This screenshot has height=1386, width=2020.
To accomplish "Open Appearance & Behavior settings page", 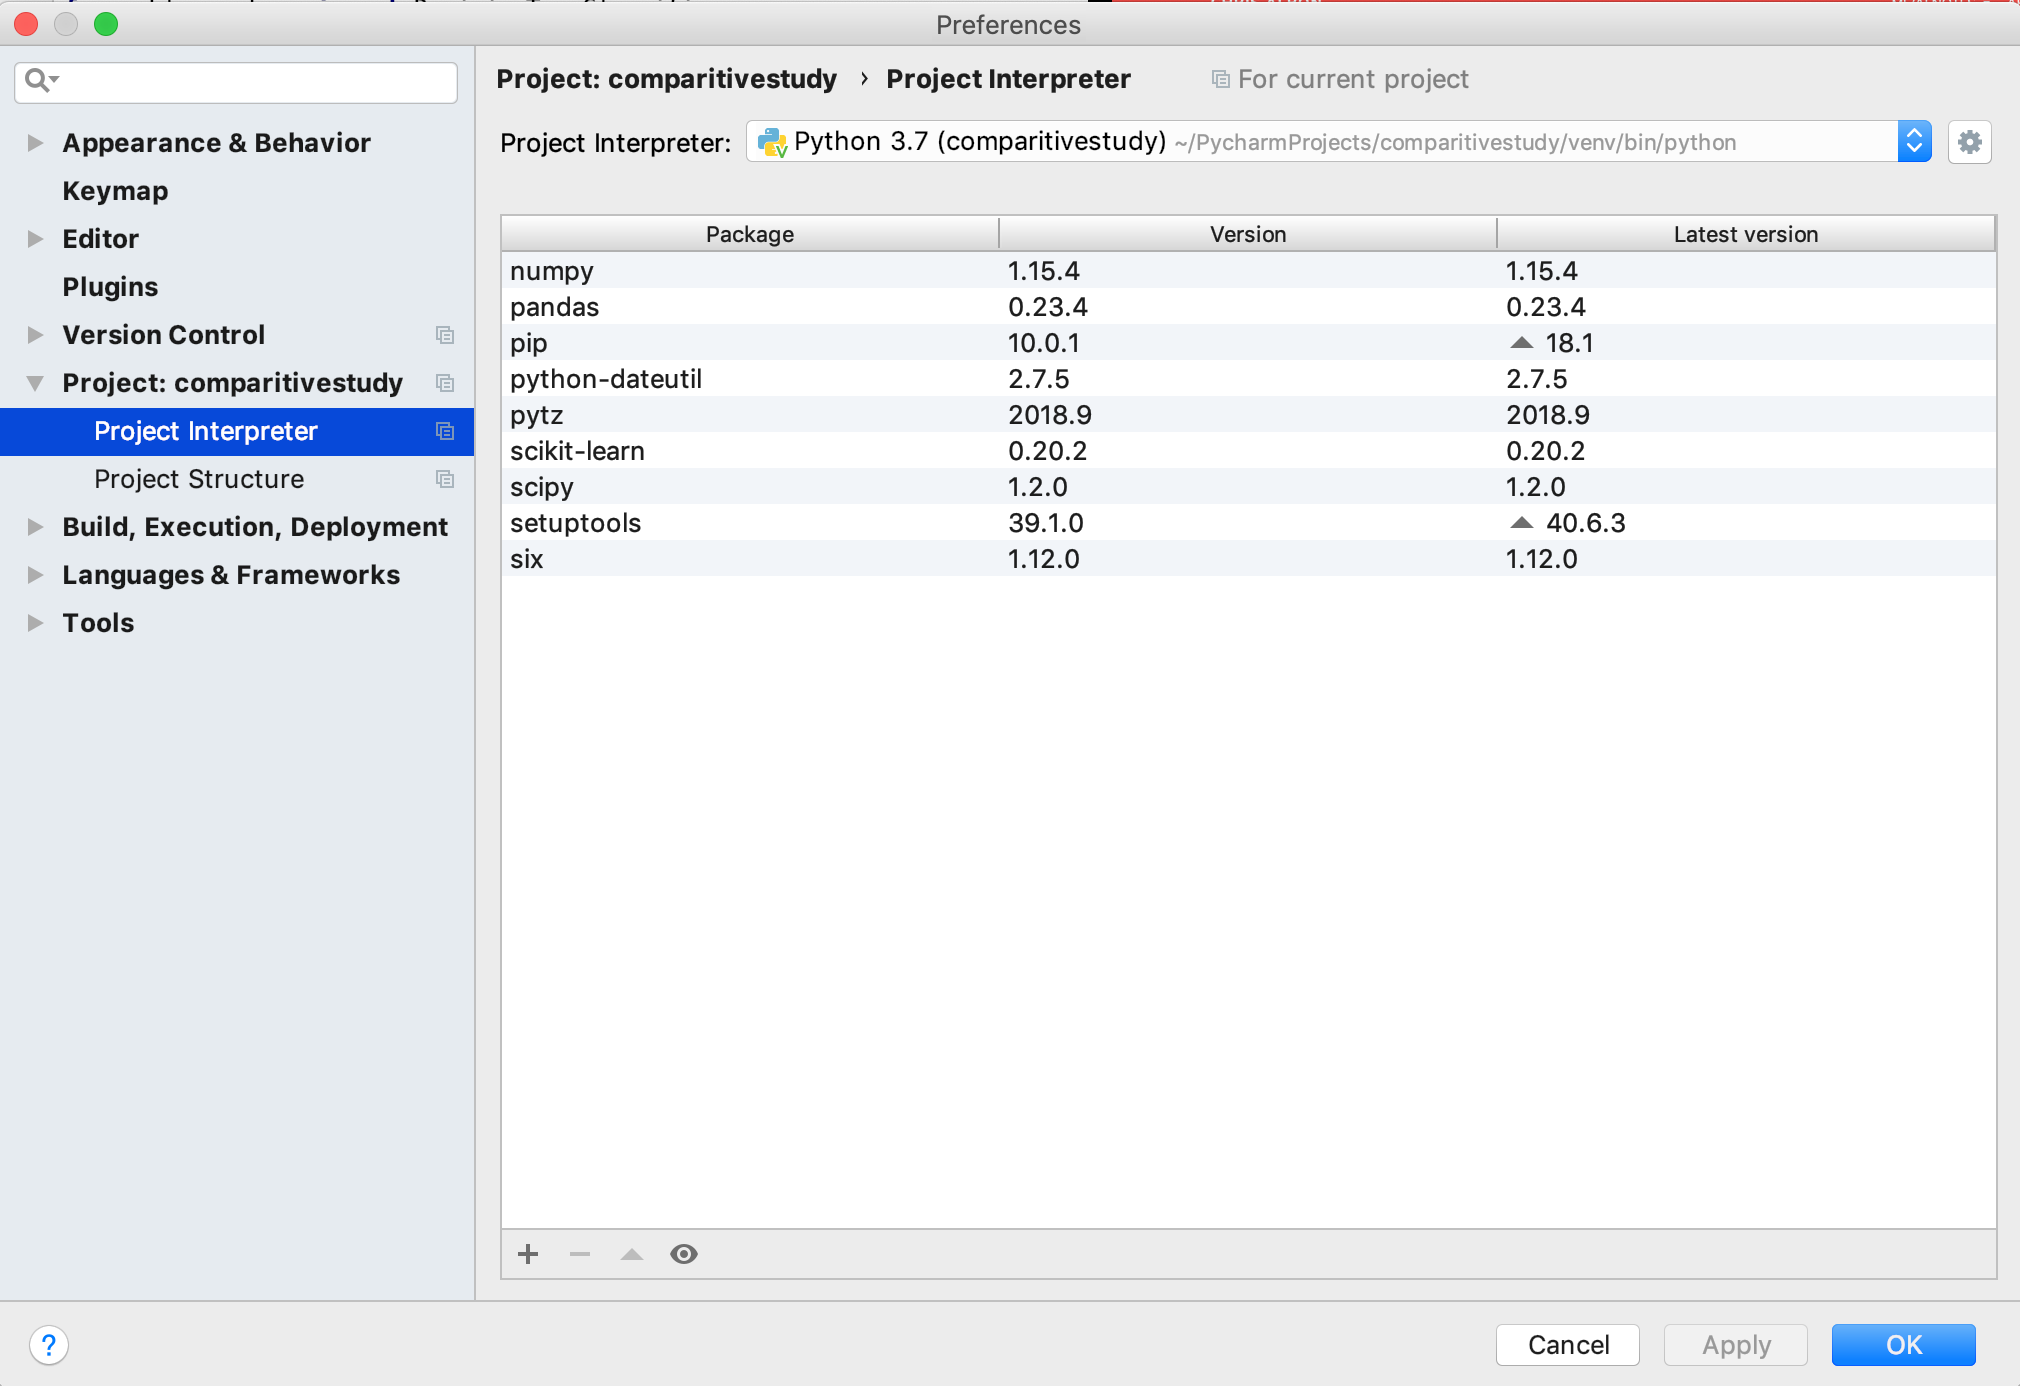I will point(216,143).
